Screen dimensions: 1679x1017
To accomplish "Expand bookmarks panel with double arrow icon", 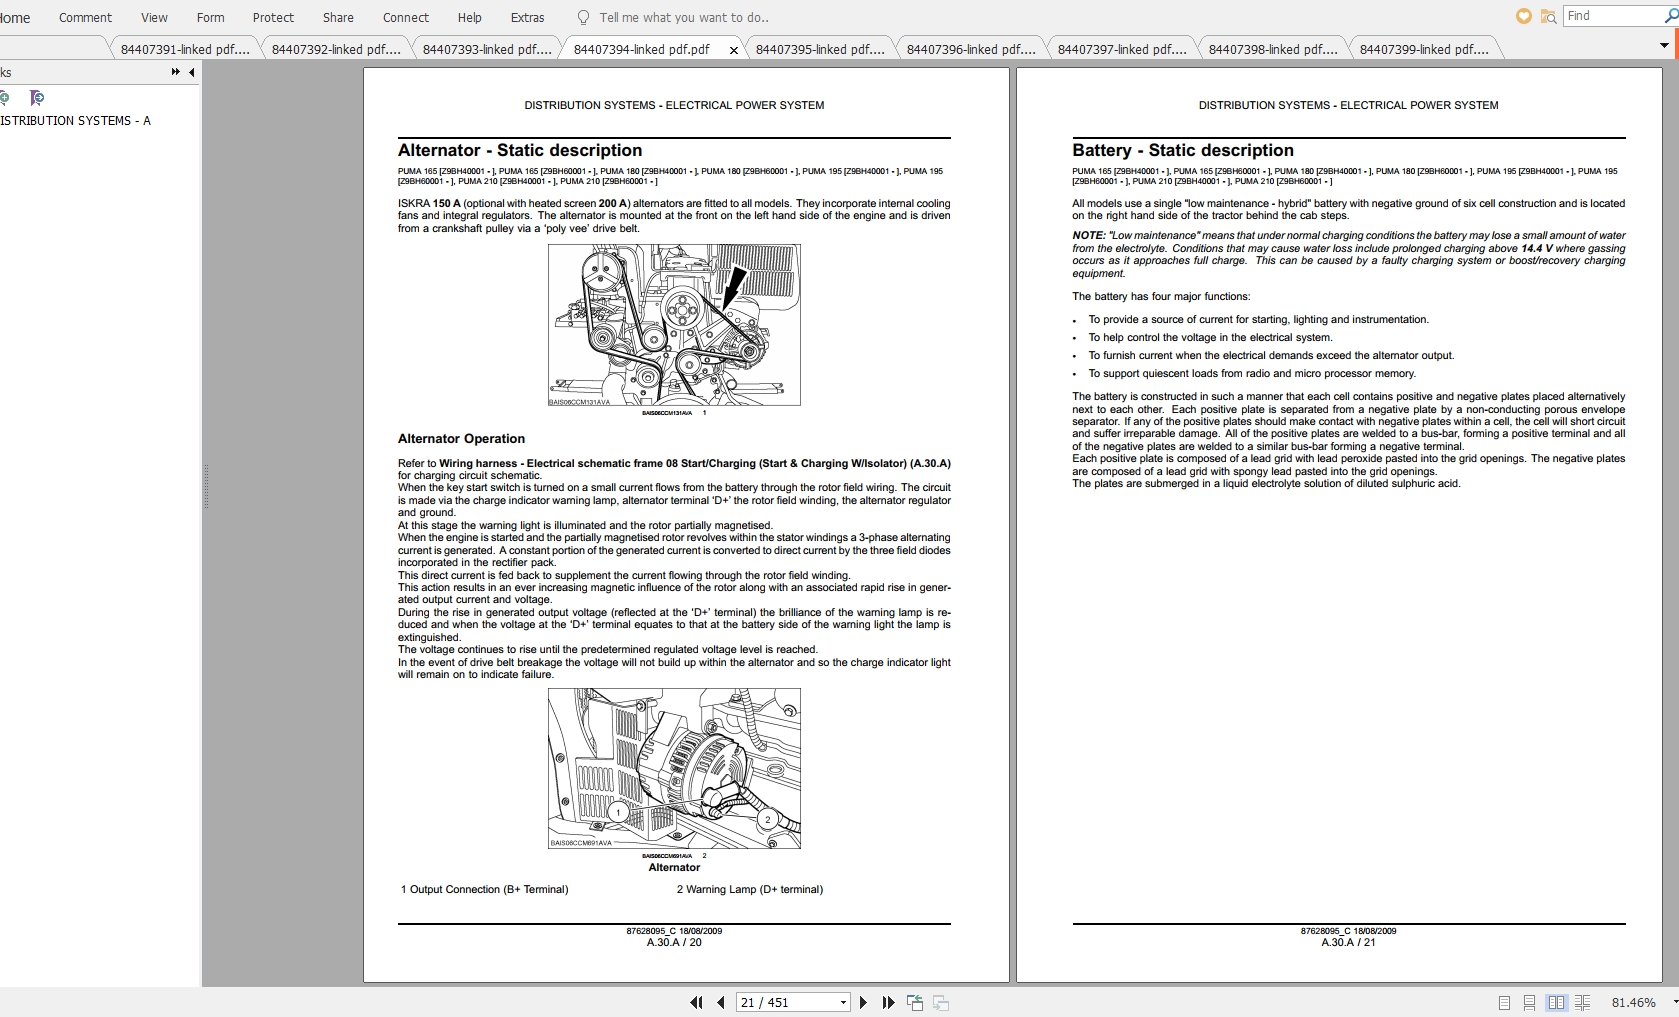I will [x=176, y=72].
